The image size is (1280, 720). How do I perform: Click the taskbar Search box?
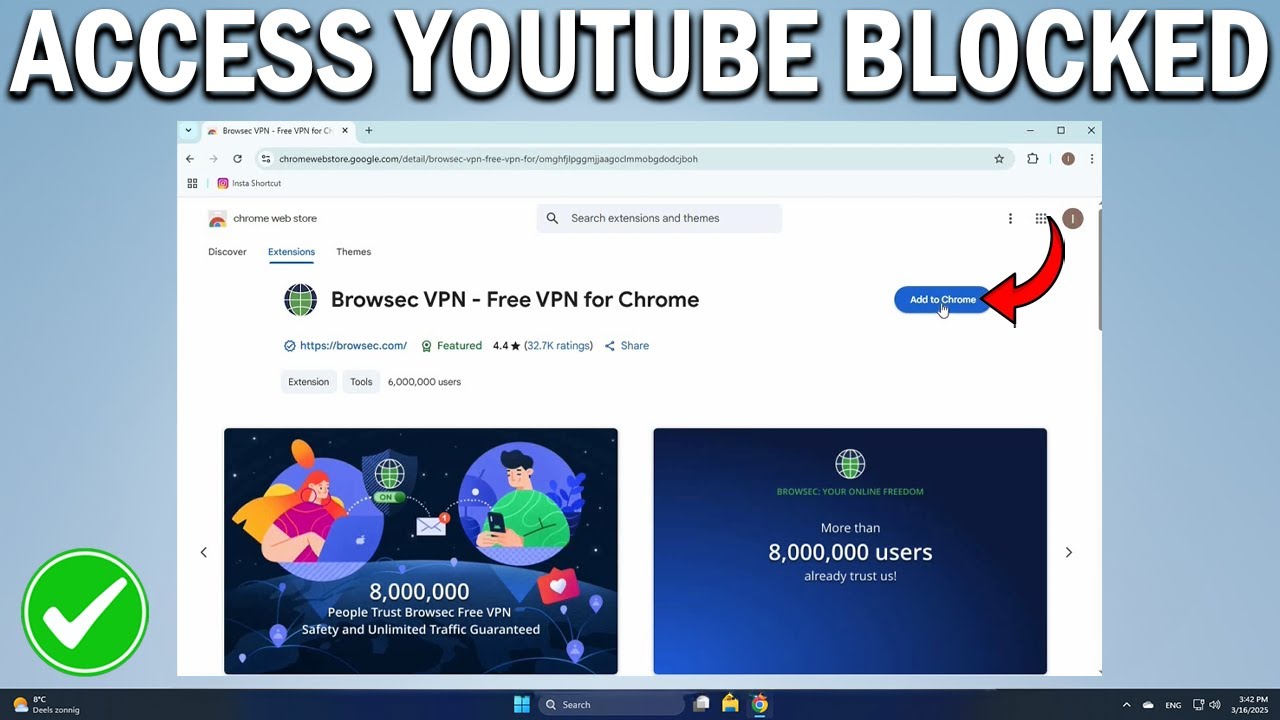610,704
